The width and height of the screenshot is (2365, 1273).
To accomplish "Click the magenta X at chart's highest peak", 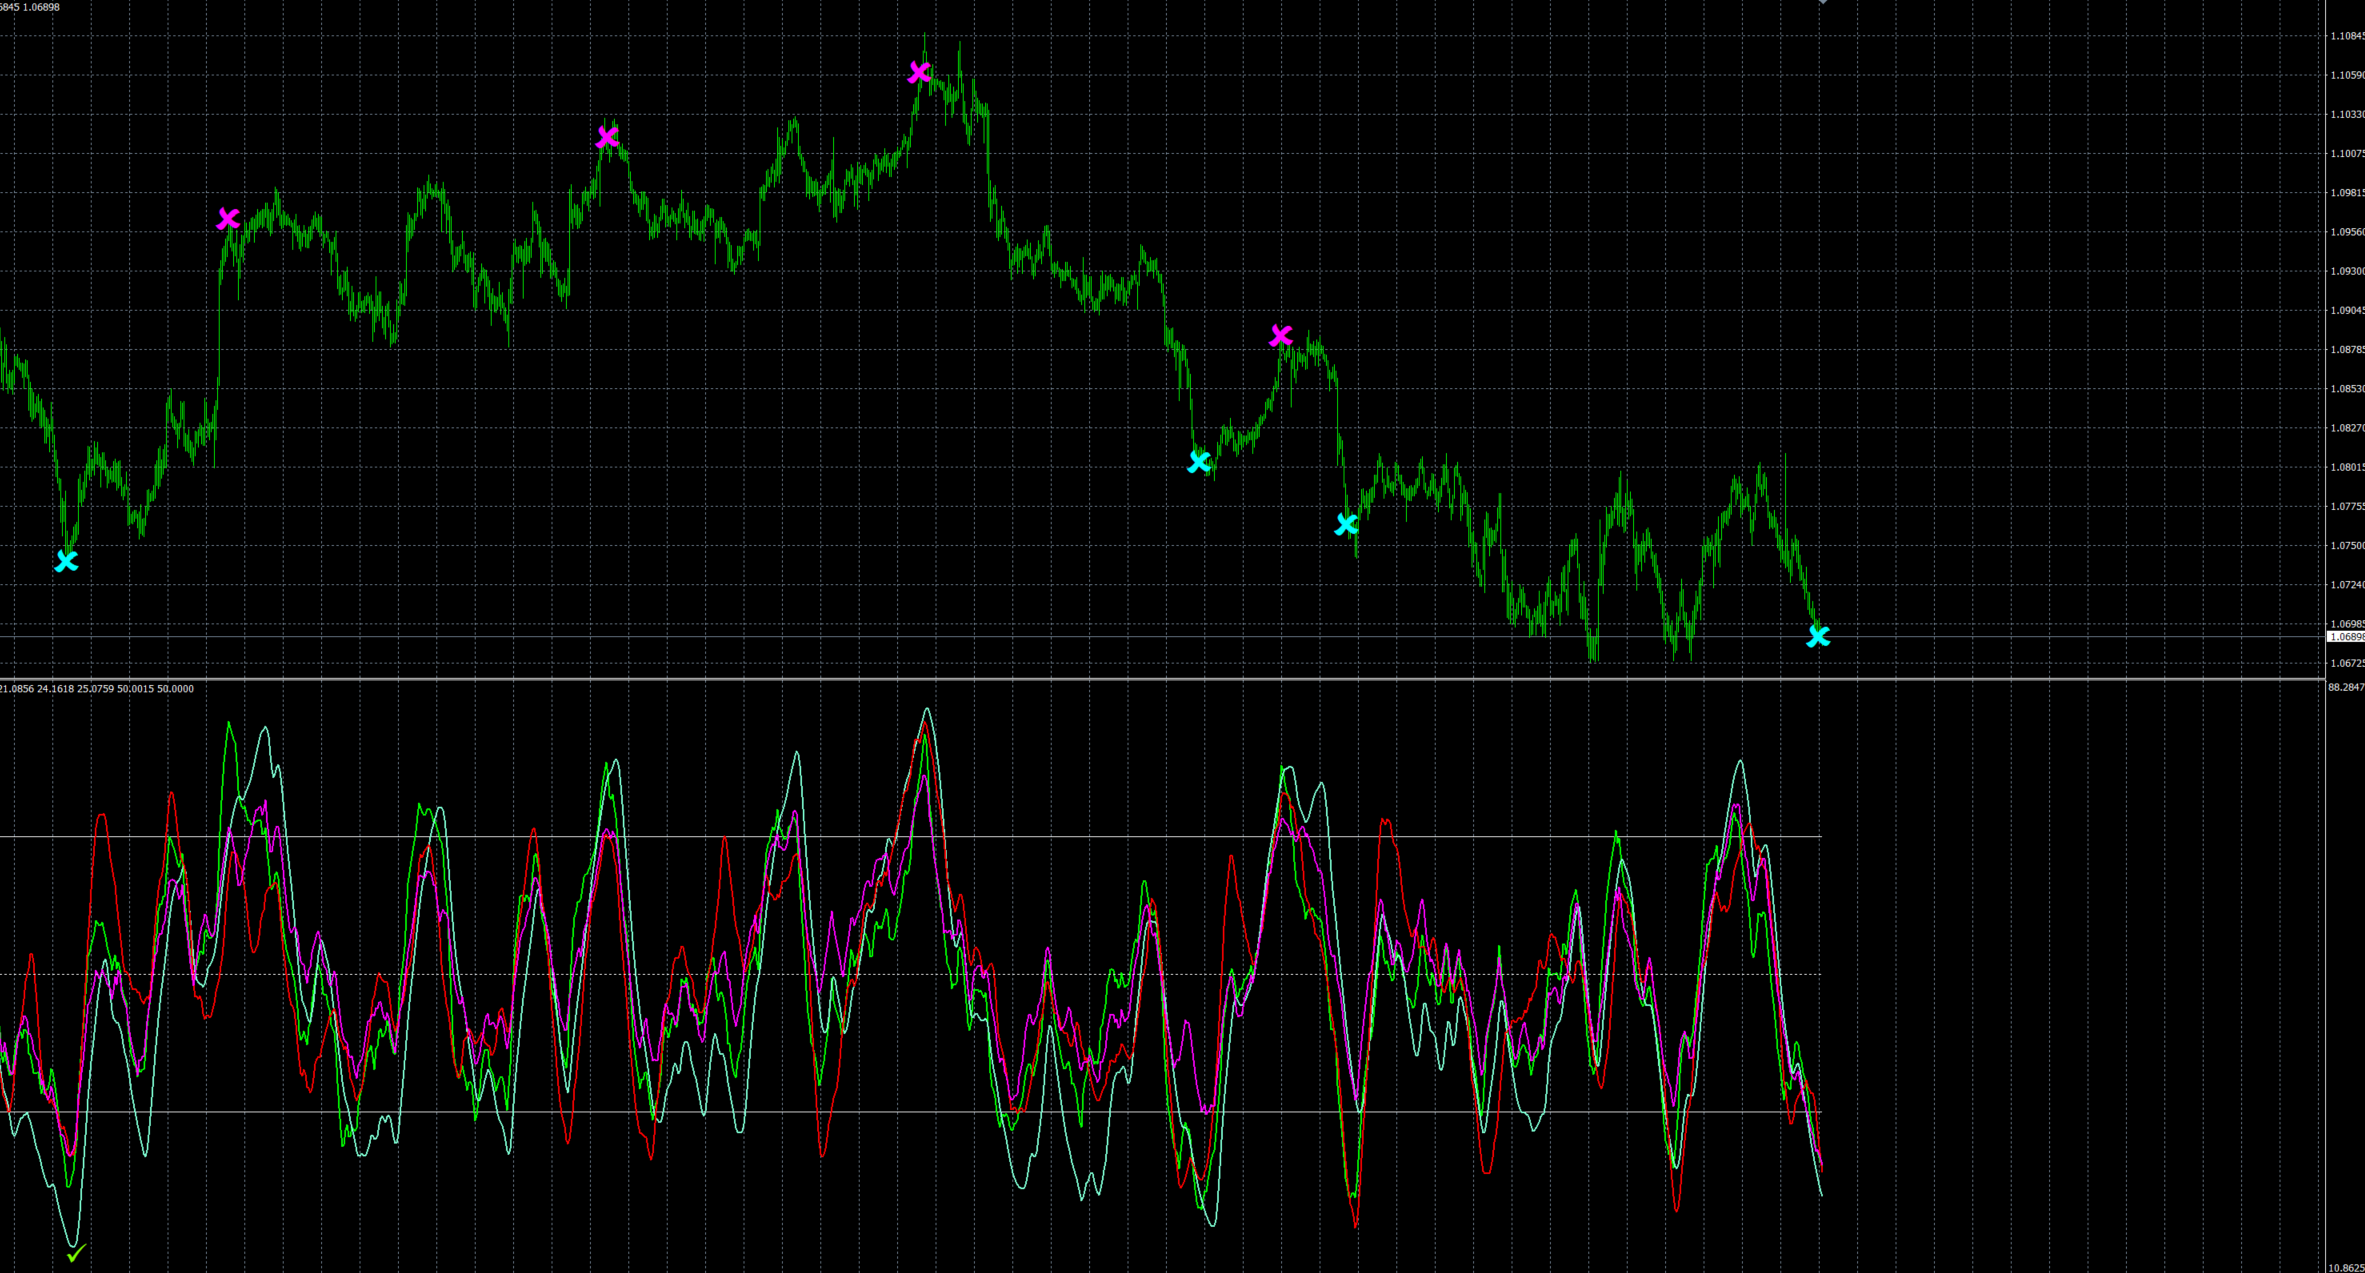I will click(919, 73).
